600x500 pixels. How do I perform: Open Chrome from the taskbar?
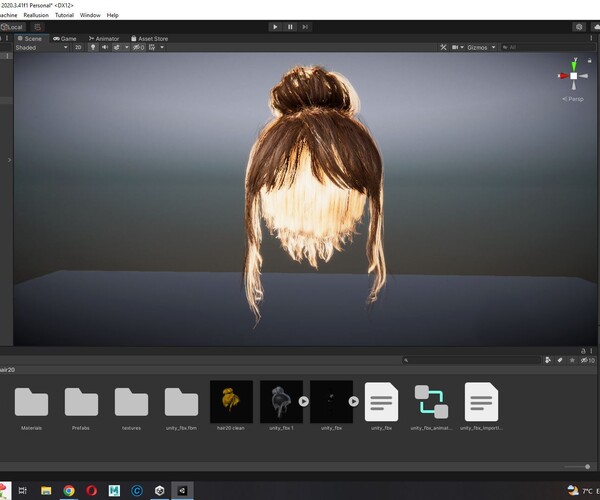point(69,490)
